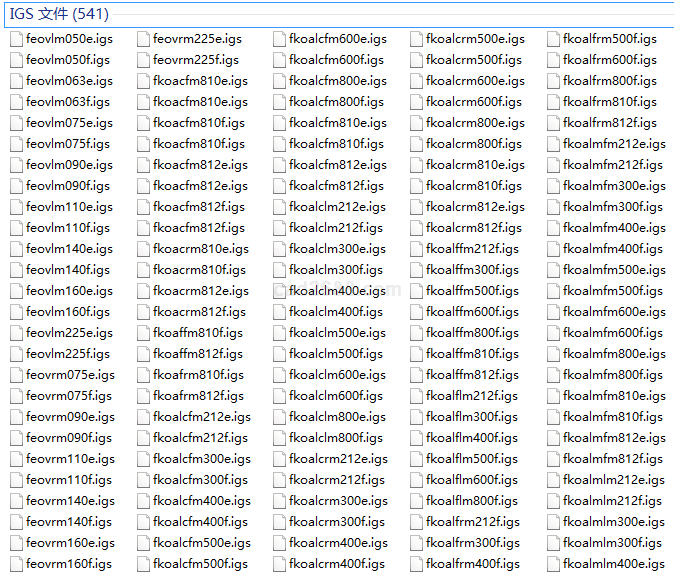Click the file icon of fkoalmlm400e.igs

(553, 564)
